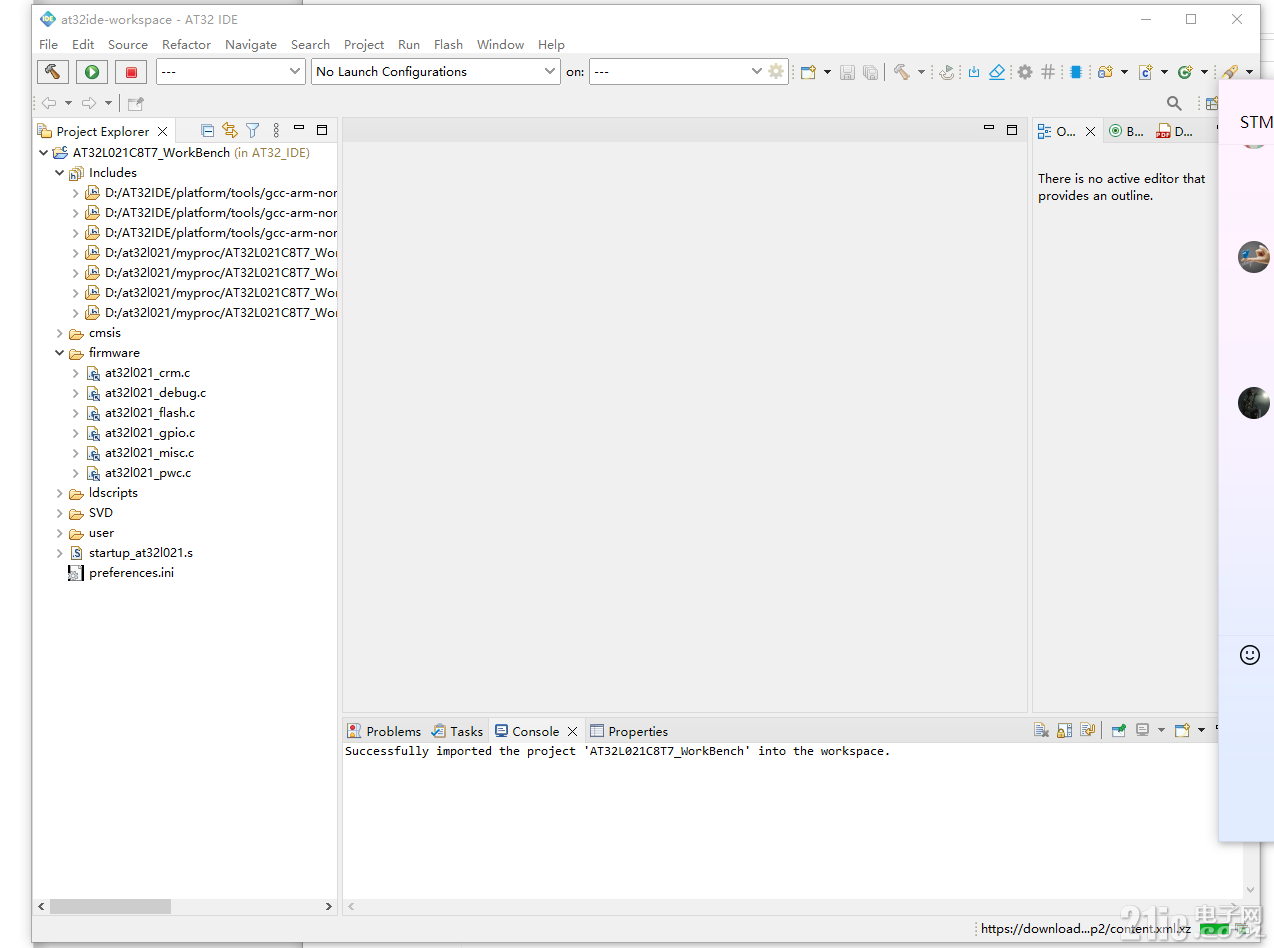Click the hammer Build button
Image resolution: width=1274 pixels, height=948 pixels.
[52, 71]
